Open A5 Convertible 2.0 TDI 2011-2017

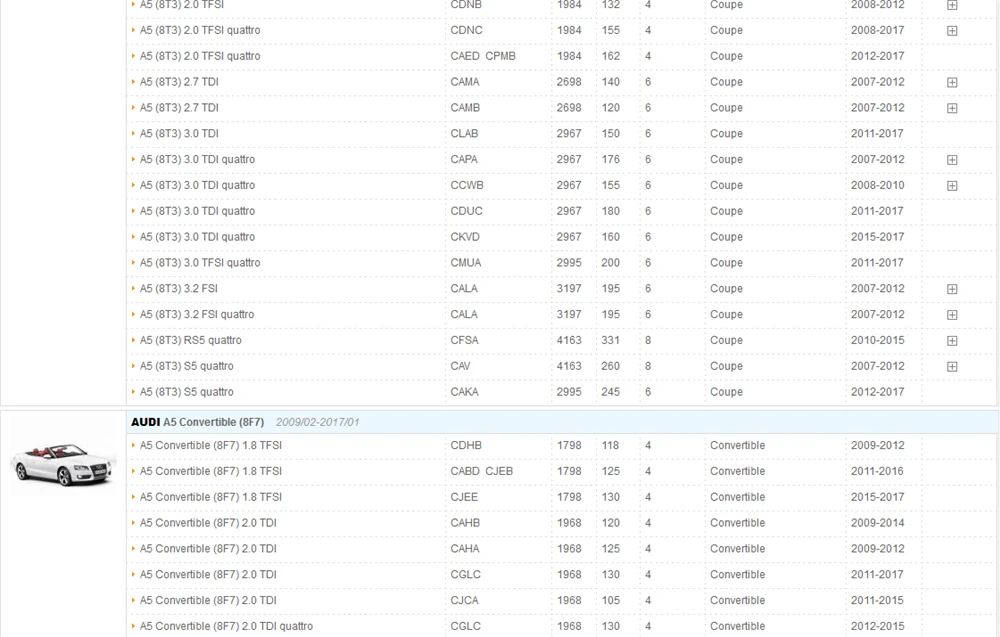(x=208, y=575)
